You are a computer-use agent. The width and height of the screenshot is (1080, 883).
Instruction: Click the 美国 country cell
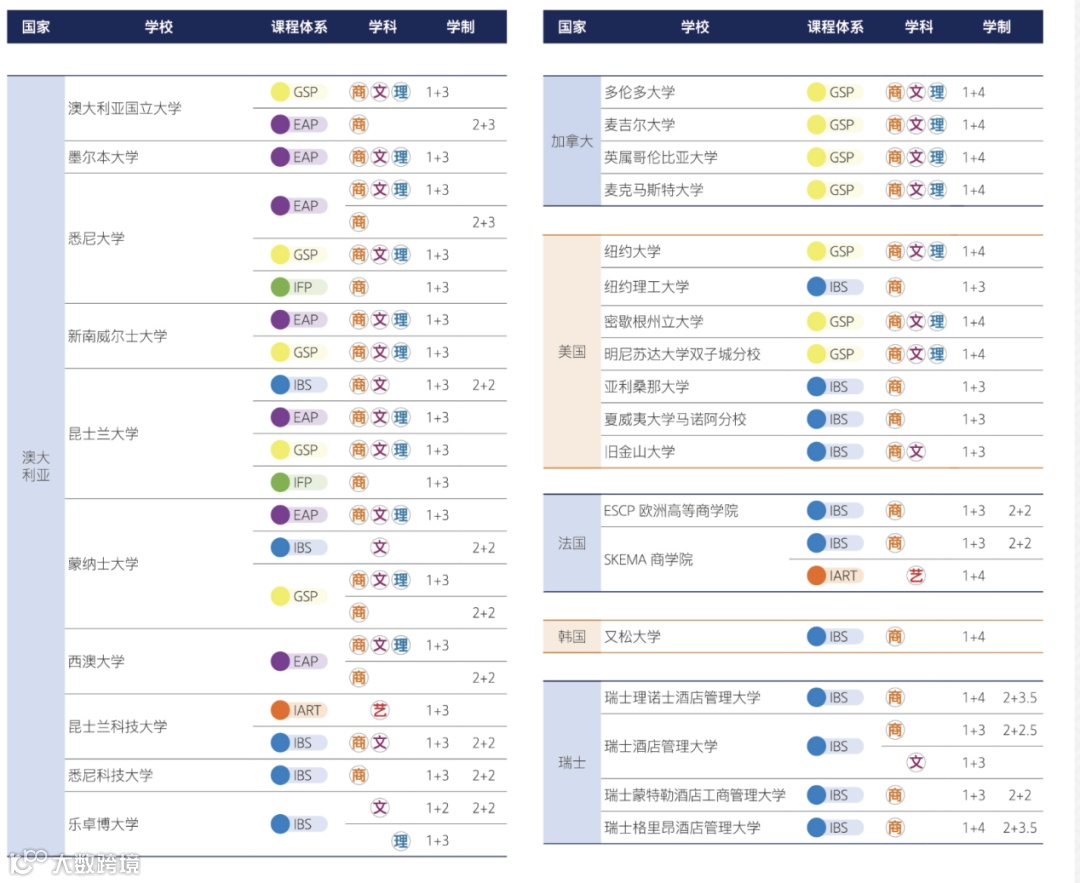pyautogui.click(x=572, y=352)
